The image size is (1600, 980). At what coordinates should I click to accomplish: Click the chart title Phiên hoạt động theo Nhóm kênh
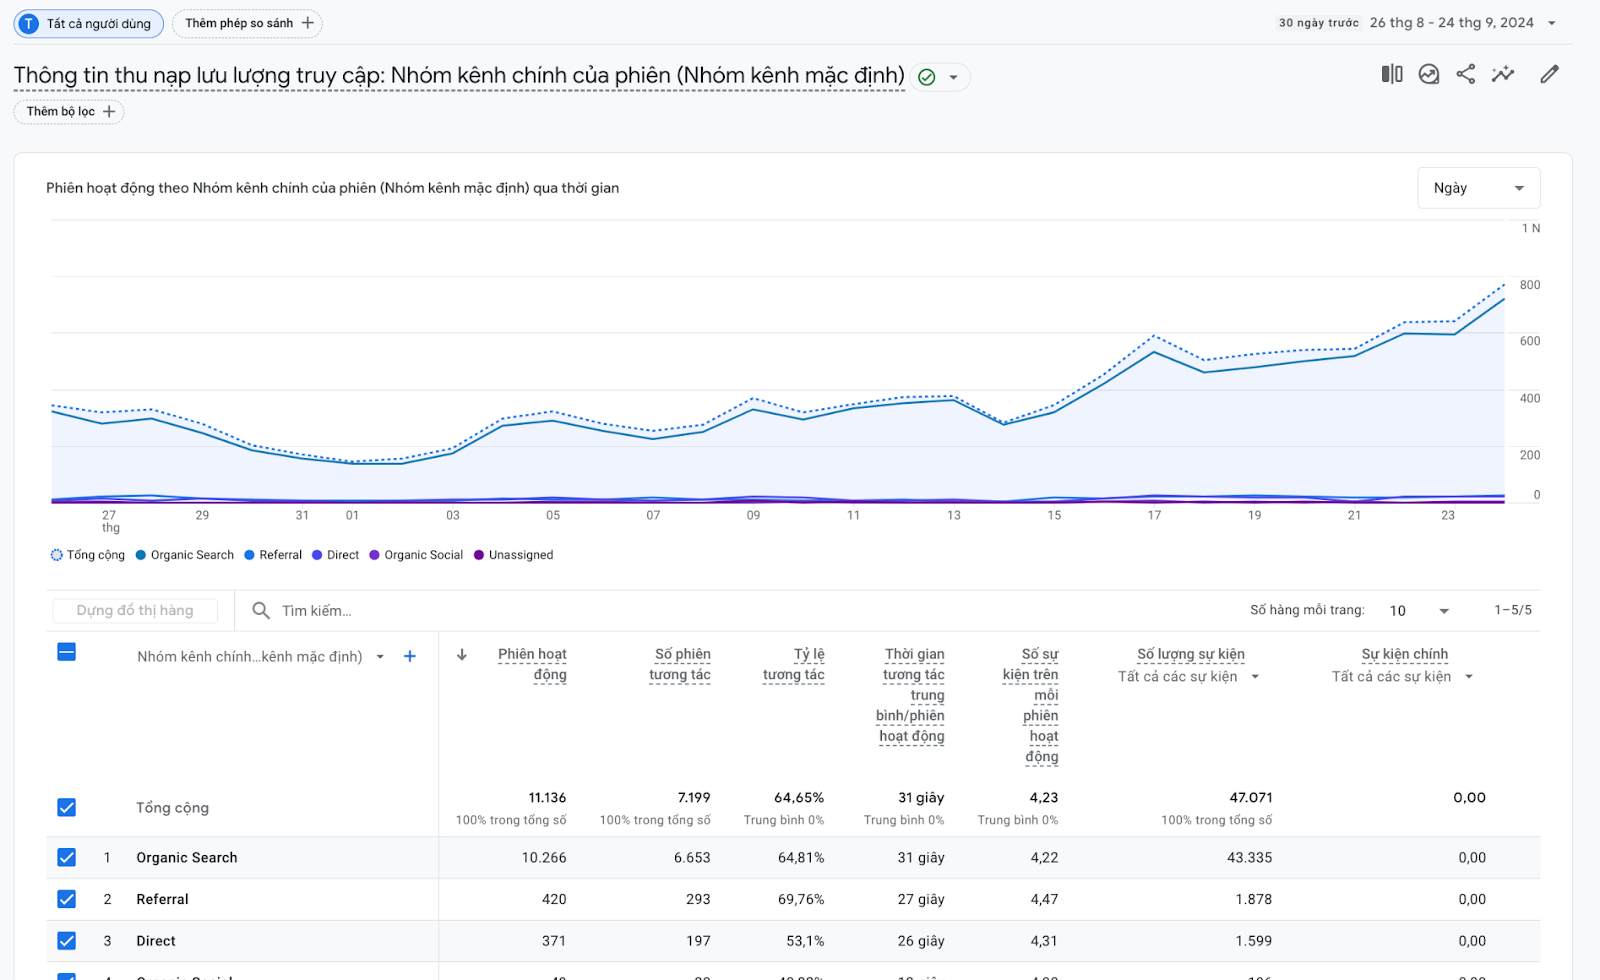[x=332, y=188]
